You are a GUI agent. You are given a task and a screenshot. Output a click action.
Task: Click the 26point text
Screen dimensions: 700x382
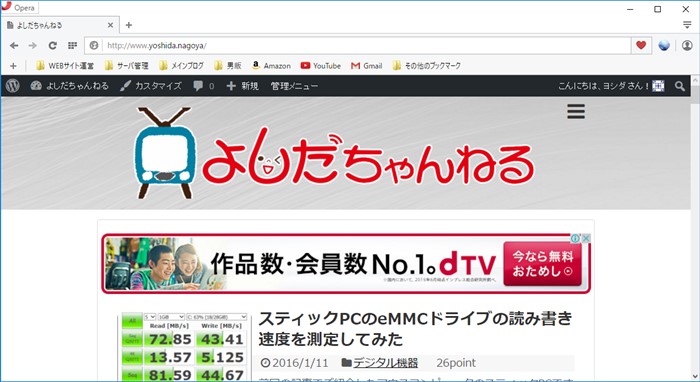pos(456,363)
